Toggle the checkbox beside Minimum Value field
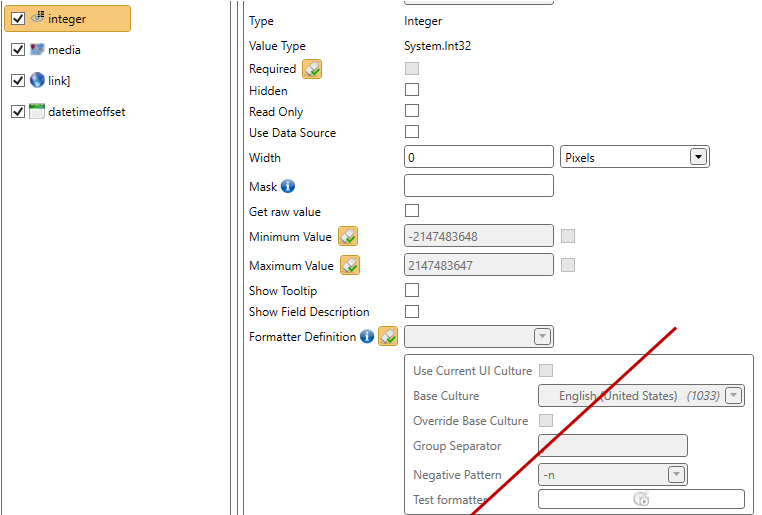This screenshot has width=762, height=515. 568,236
